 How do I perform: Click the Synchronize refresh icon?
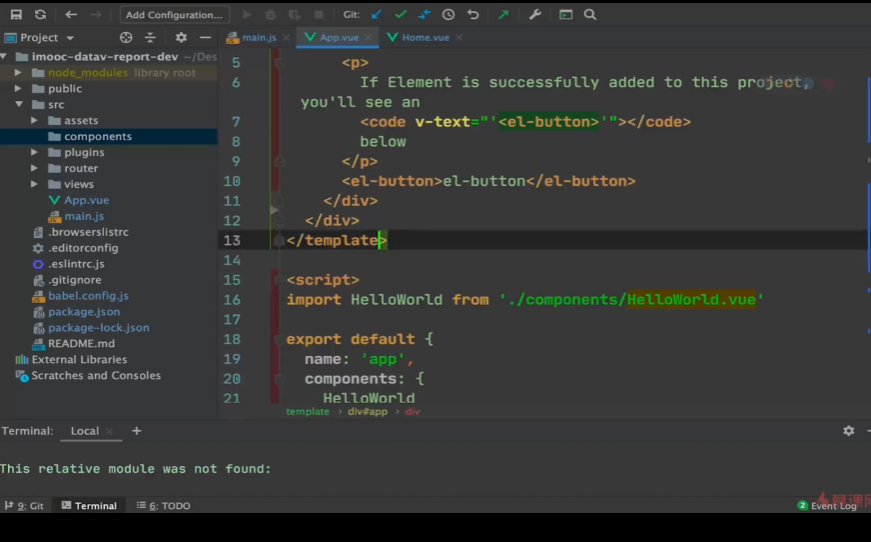tap(40, 15)
